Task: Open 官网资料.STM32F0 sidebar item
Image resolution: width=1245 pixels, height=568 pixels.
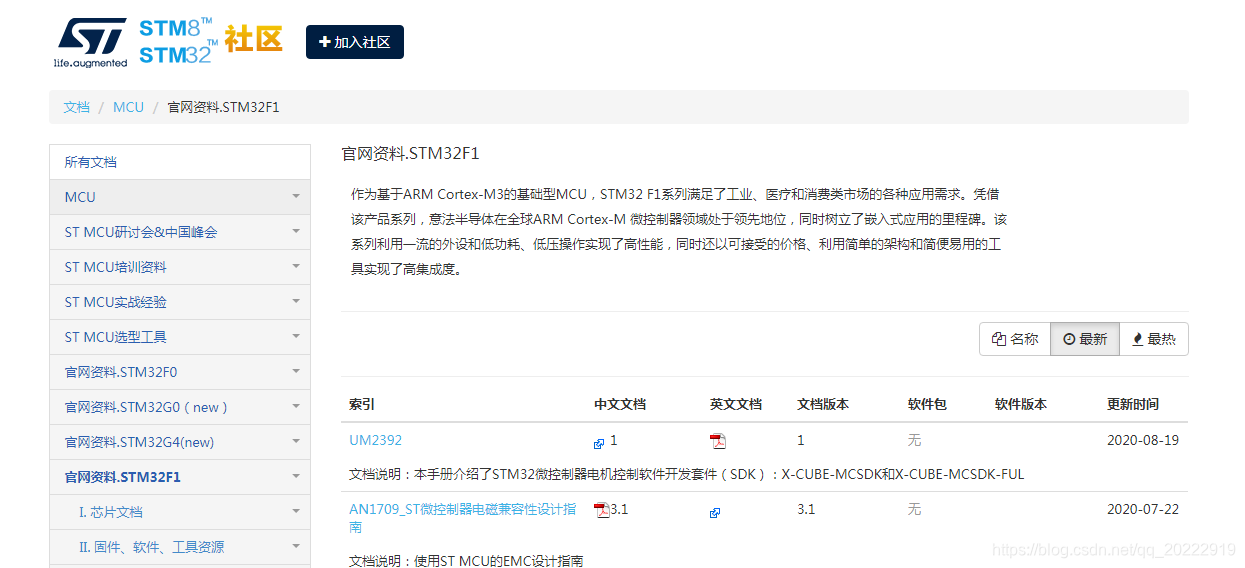Action: [x=180, y=372]
